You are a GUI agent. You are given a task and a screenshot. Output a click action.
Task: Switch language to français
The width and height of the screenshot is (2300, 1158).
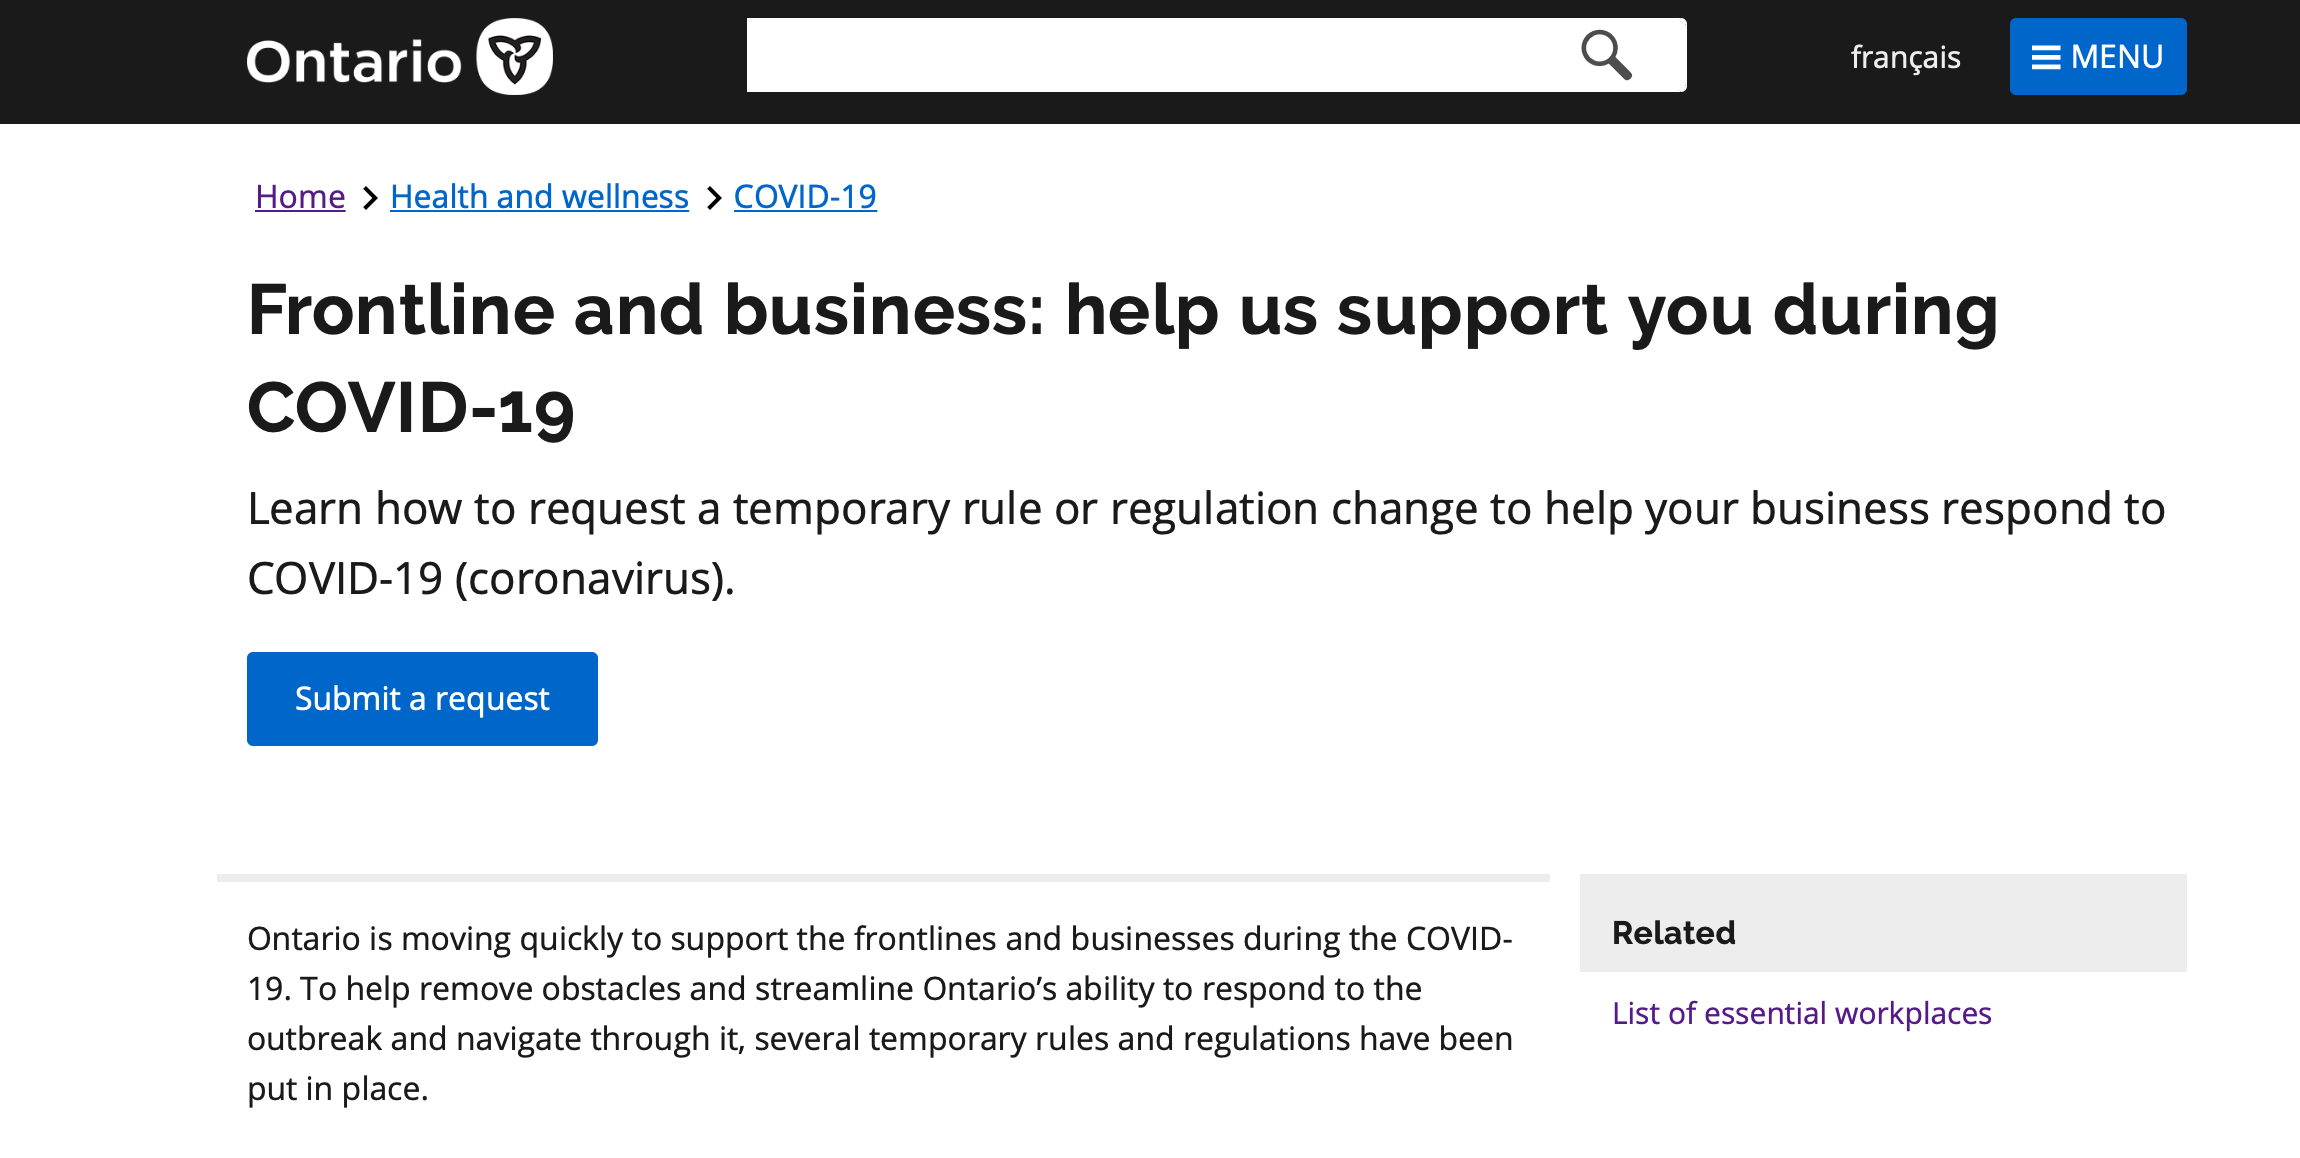(1905, 57)
